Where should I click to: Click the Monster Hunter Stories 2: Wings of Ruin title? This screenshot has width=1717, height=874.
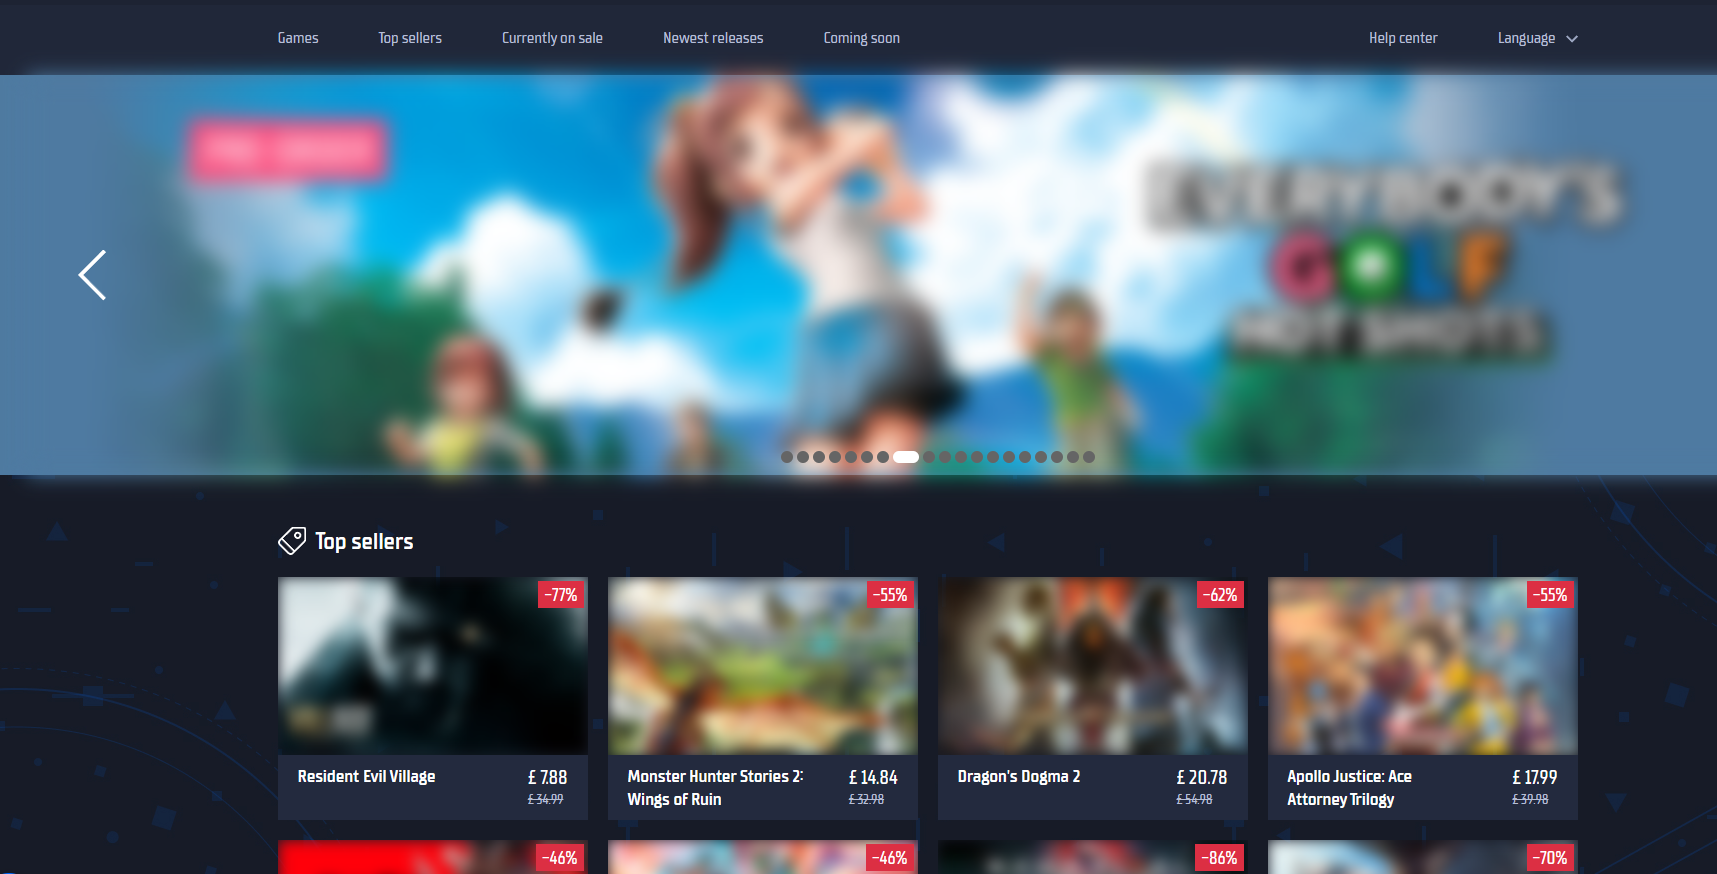click(x=715, y=788)
